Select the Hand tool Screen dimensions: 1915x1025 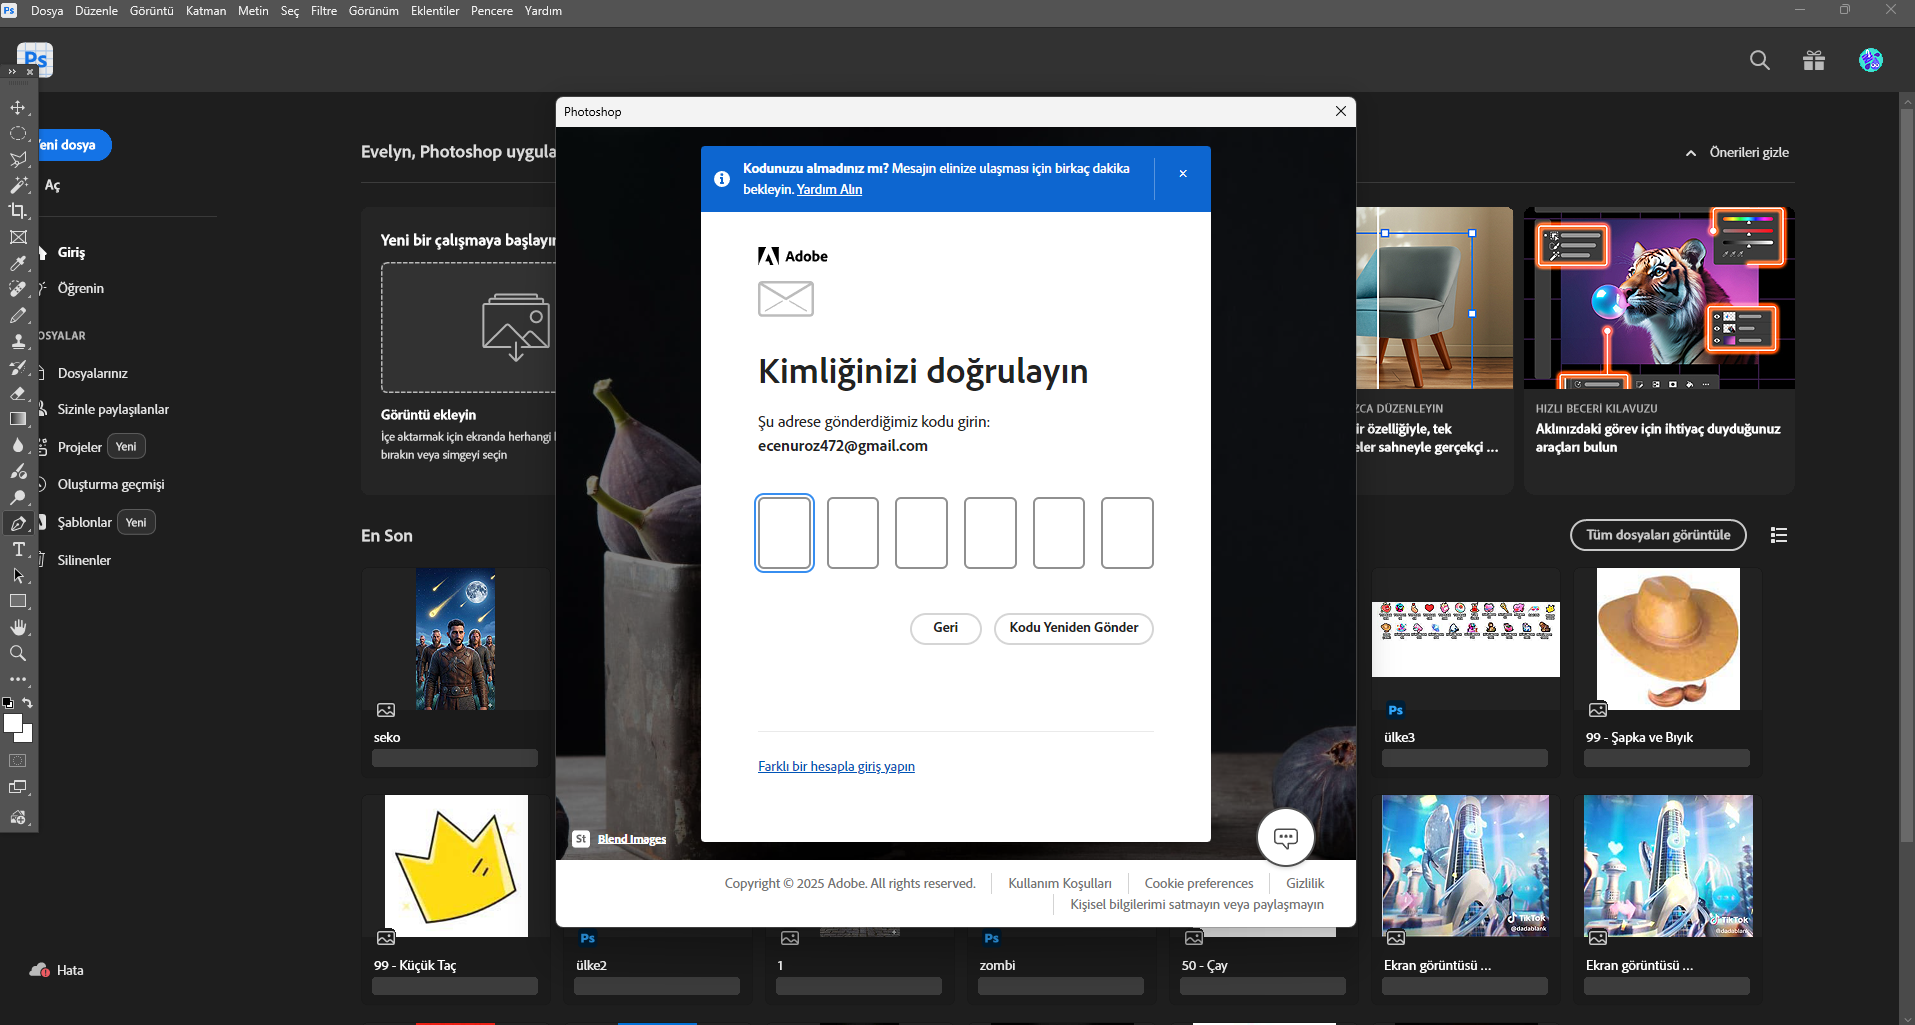click(x=18, y=627)
